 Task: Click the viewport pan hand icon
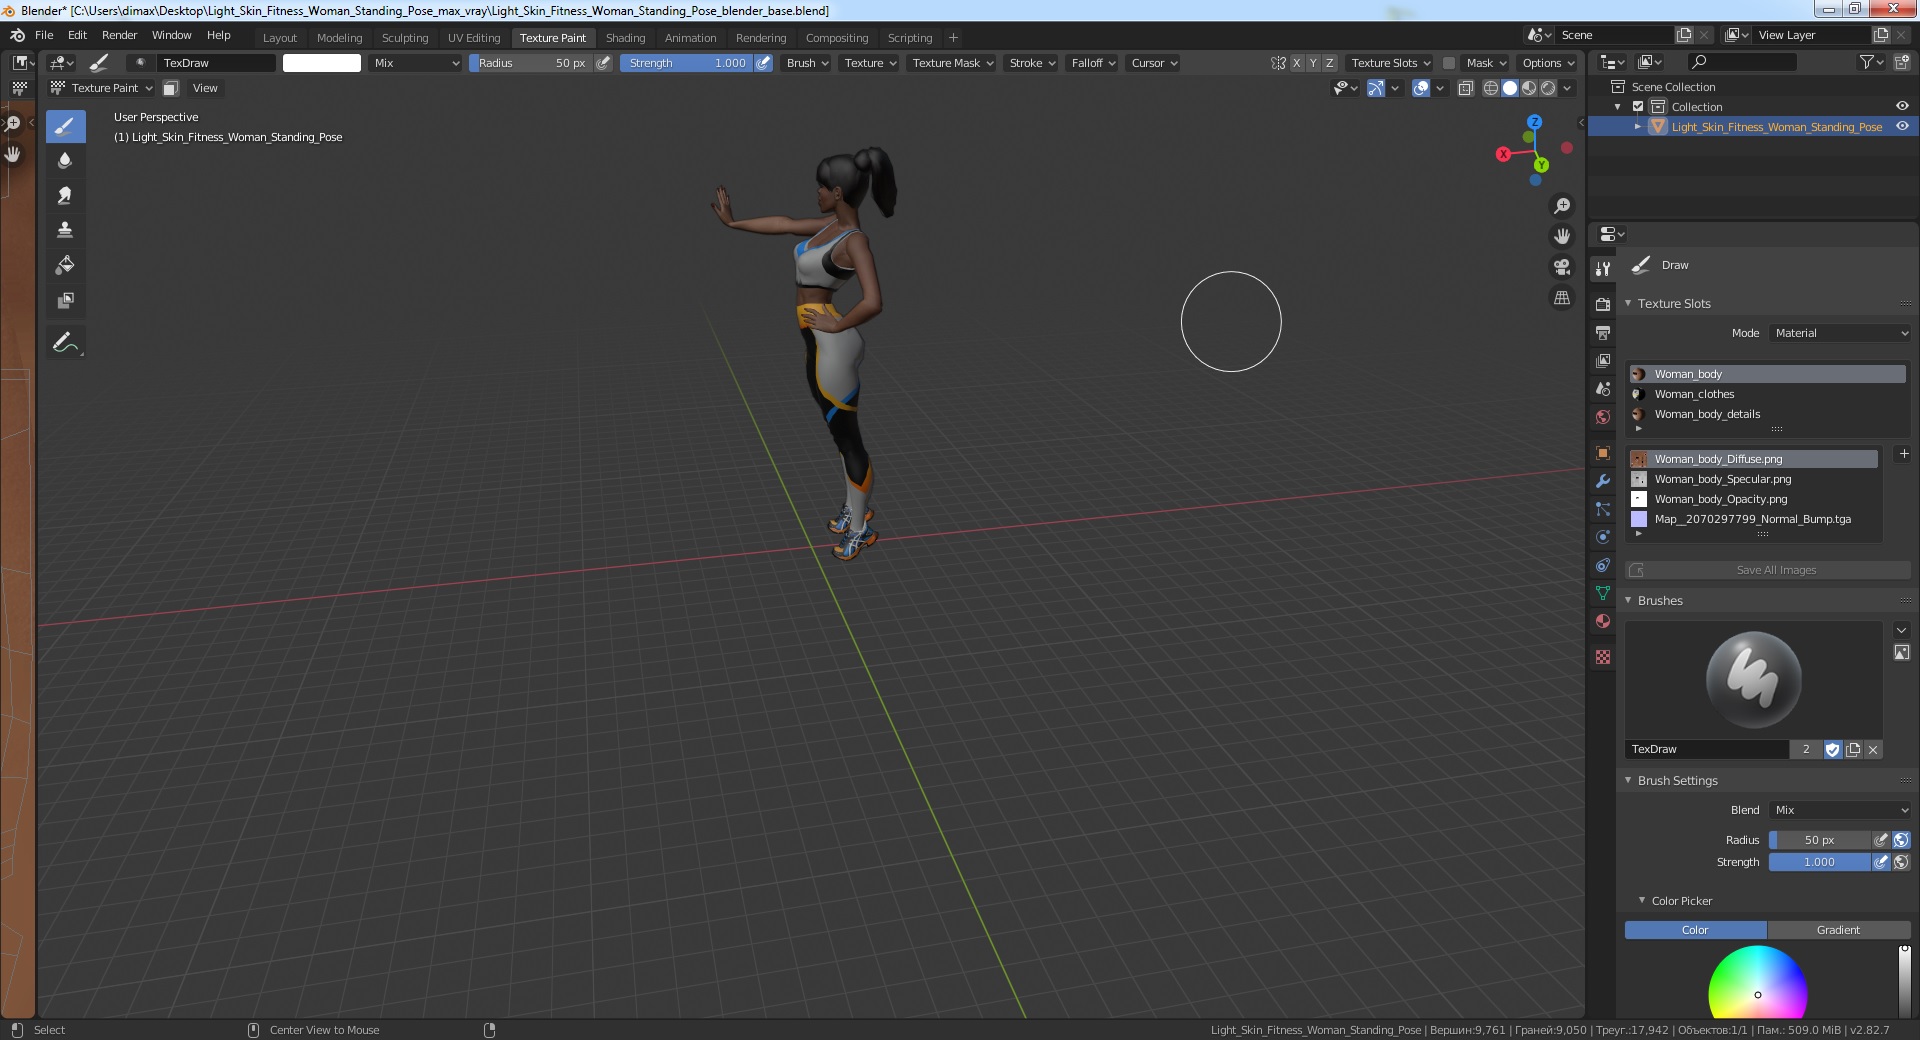coord(1561,236)
